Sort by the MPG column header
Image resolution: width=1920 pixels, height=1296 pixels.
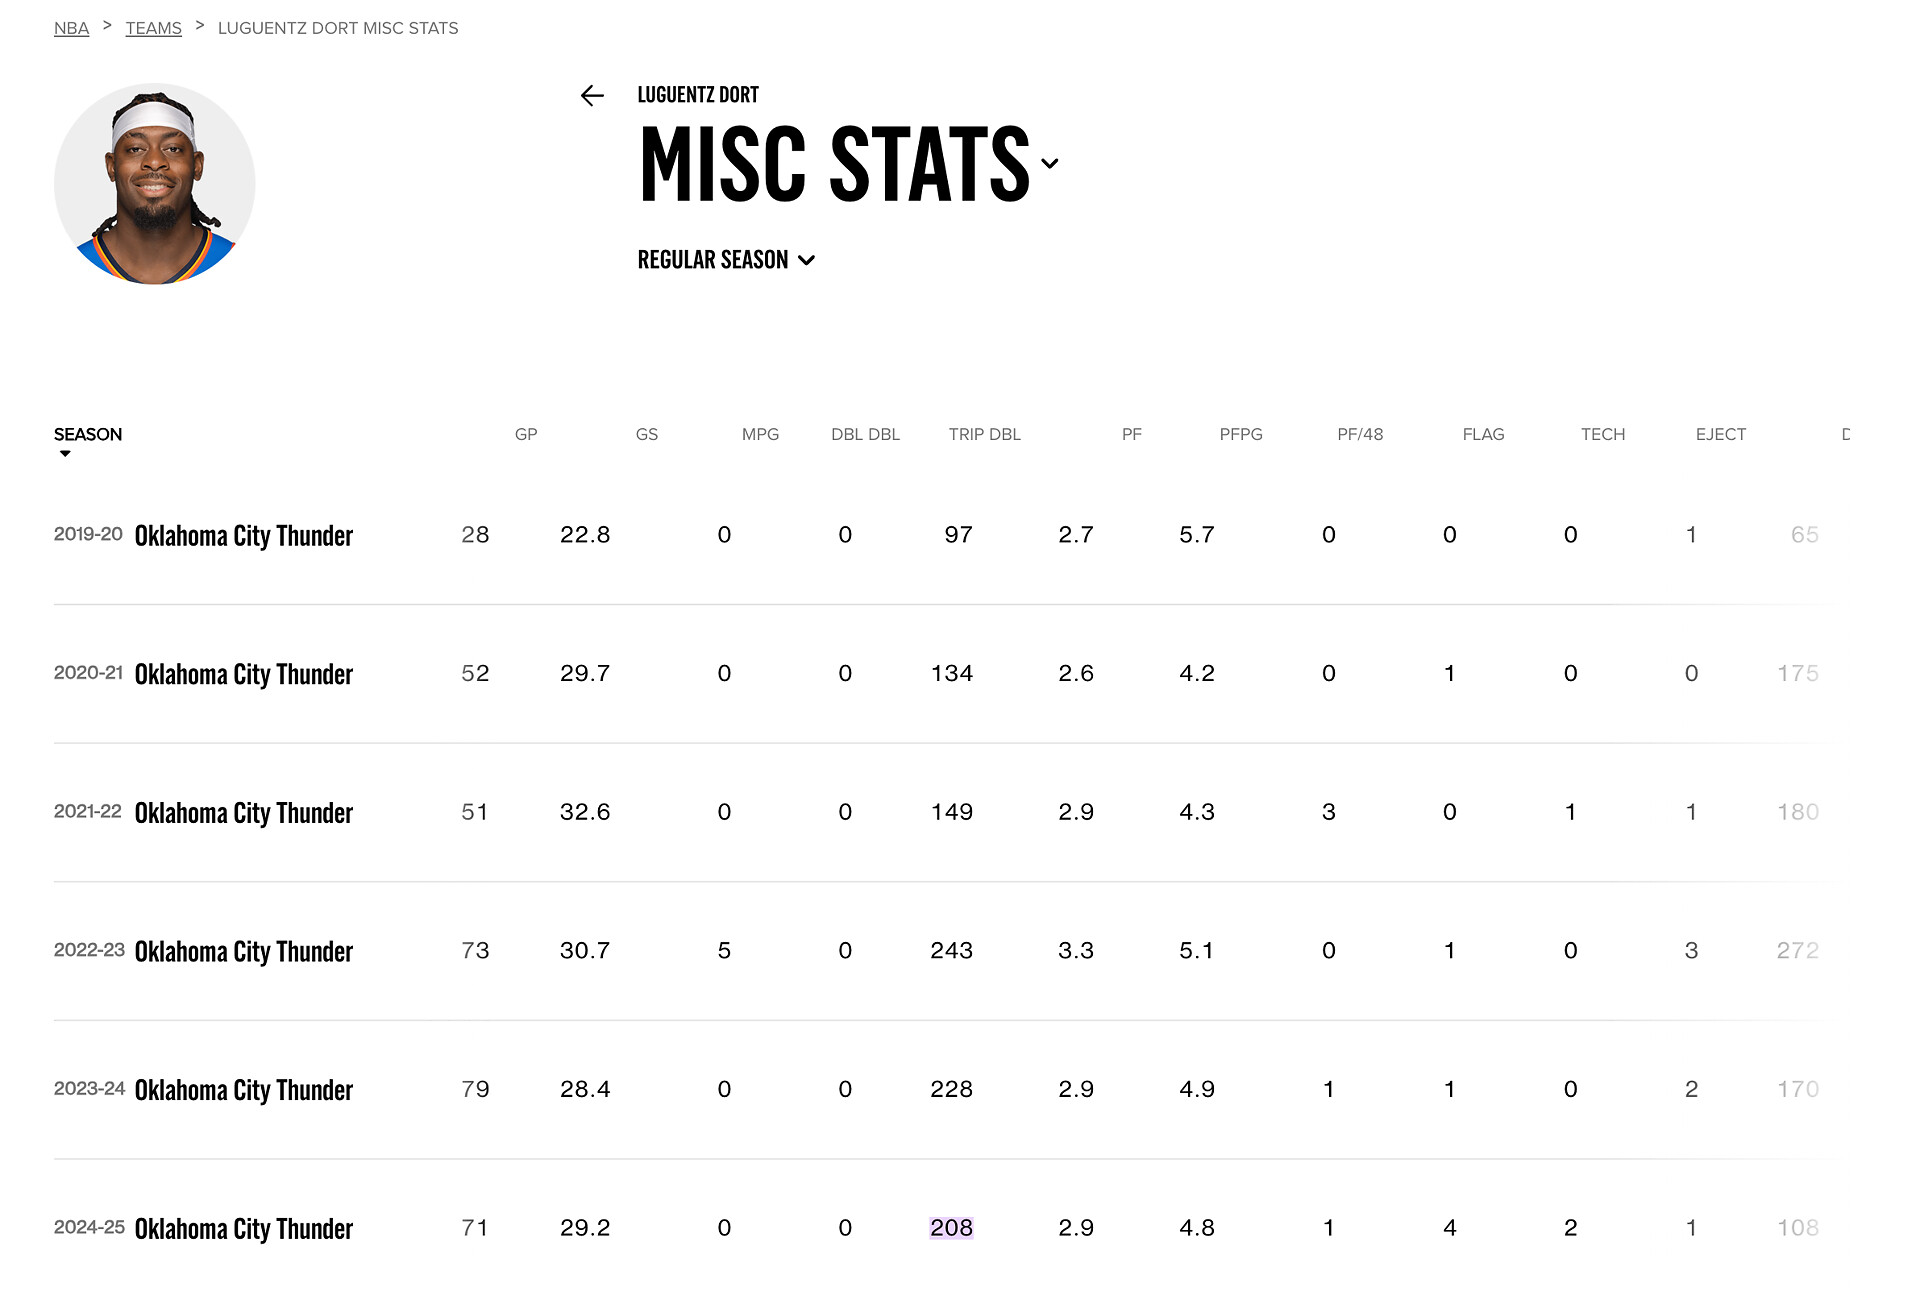click(x=760, y=434)
